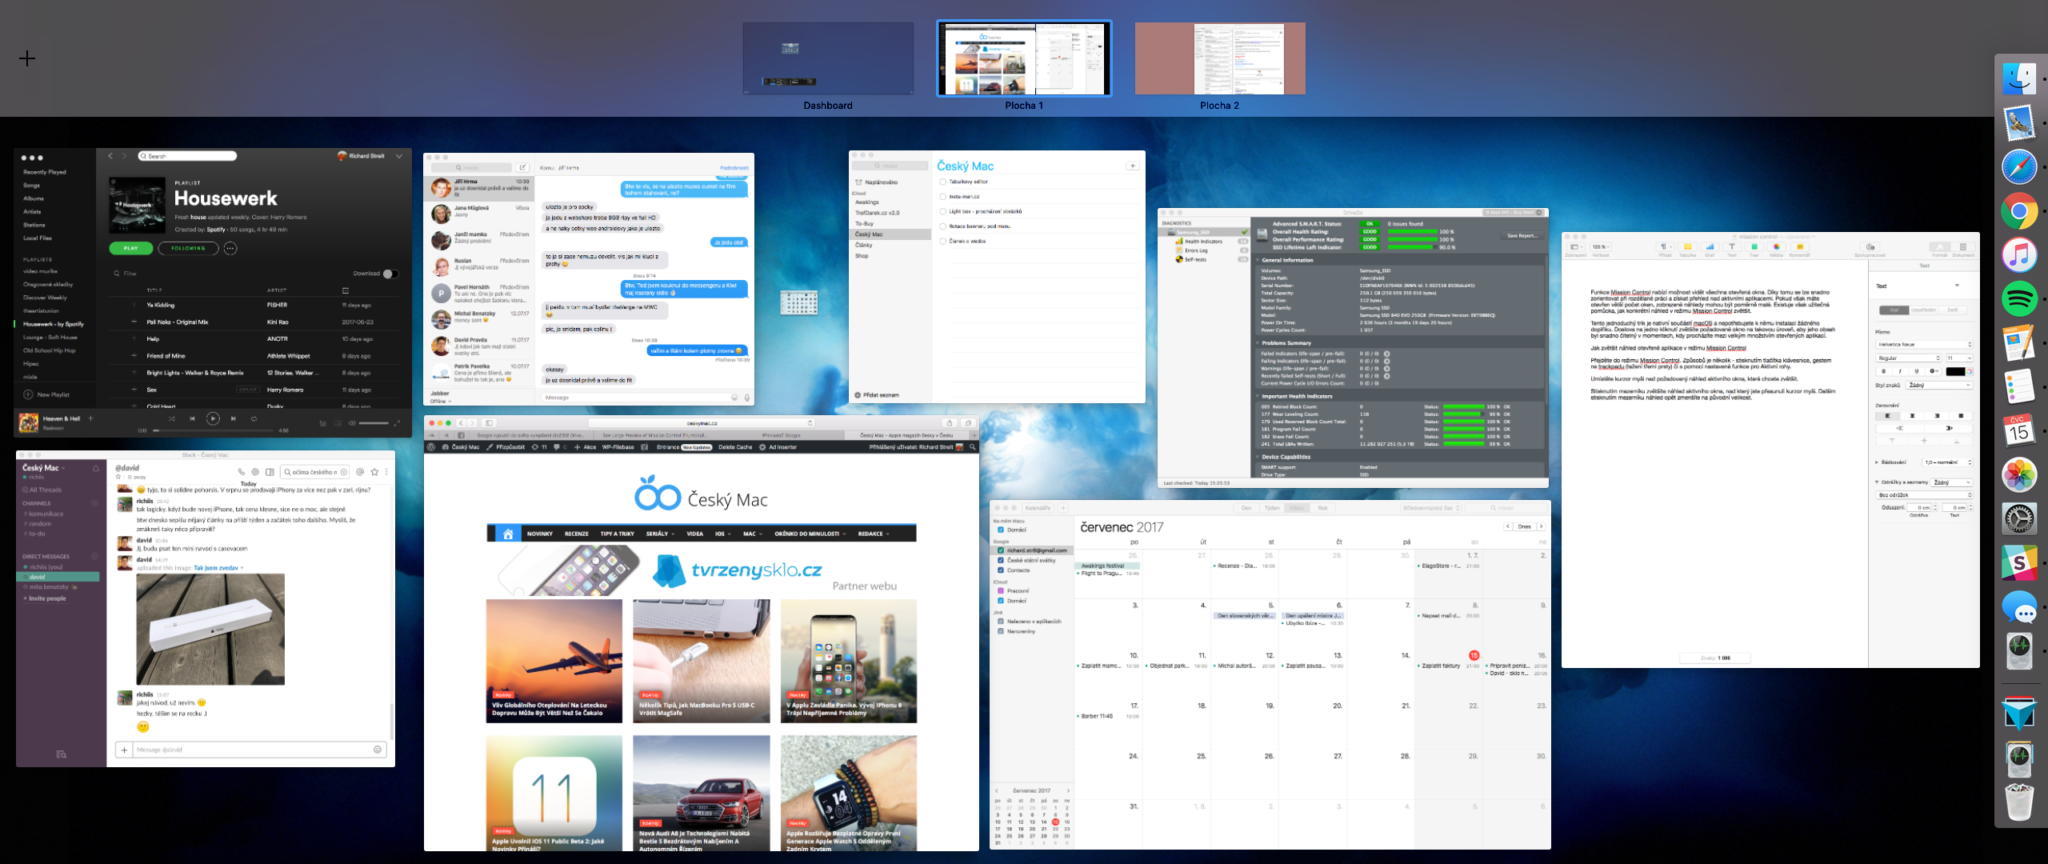Switch calendar to Týden view tab
The width and height of the screenshot is (2048, 864).
(1272, 508)
